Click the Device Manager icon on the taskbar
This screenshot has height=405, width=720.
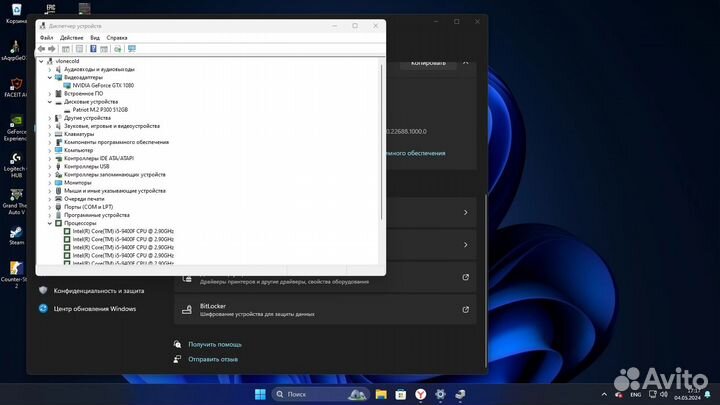(460, 394)
